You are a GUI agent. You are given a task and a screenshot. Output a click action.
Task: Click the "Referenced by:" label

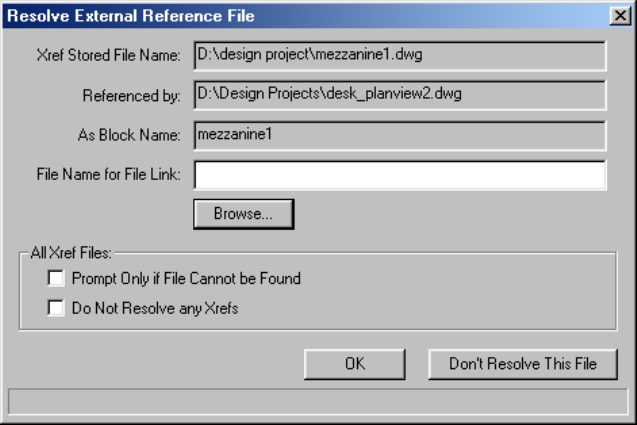133,97
